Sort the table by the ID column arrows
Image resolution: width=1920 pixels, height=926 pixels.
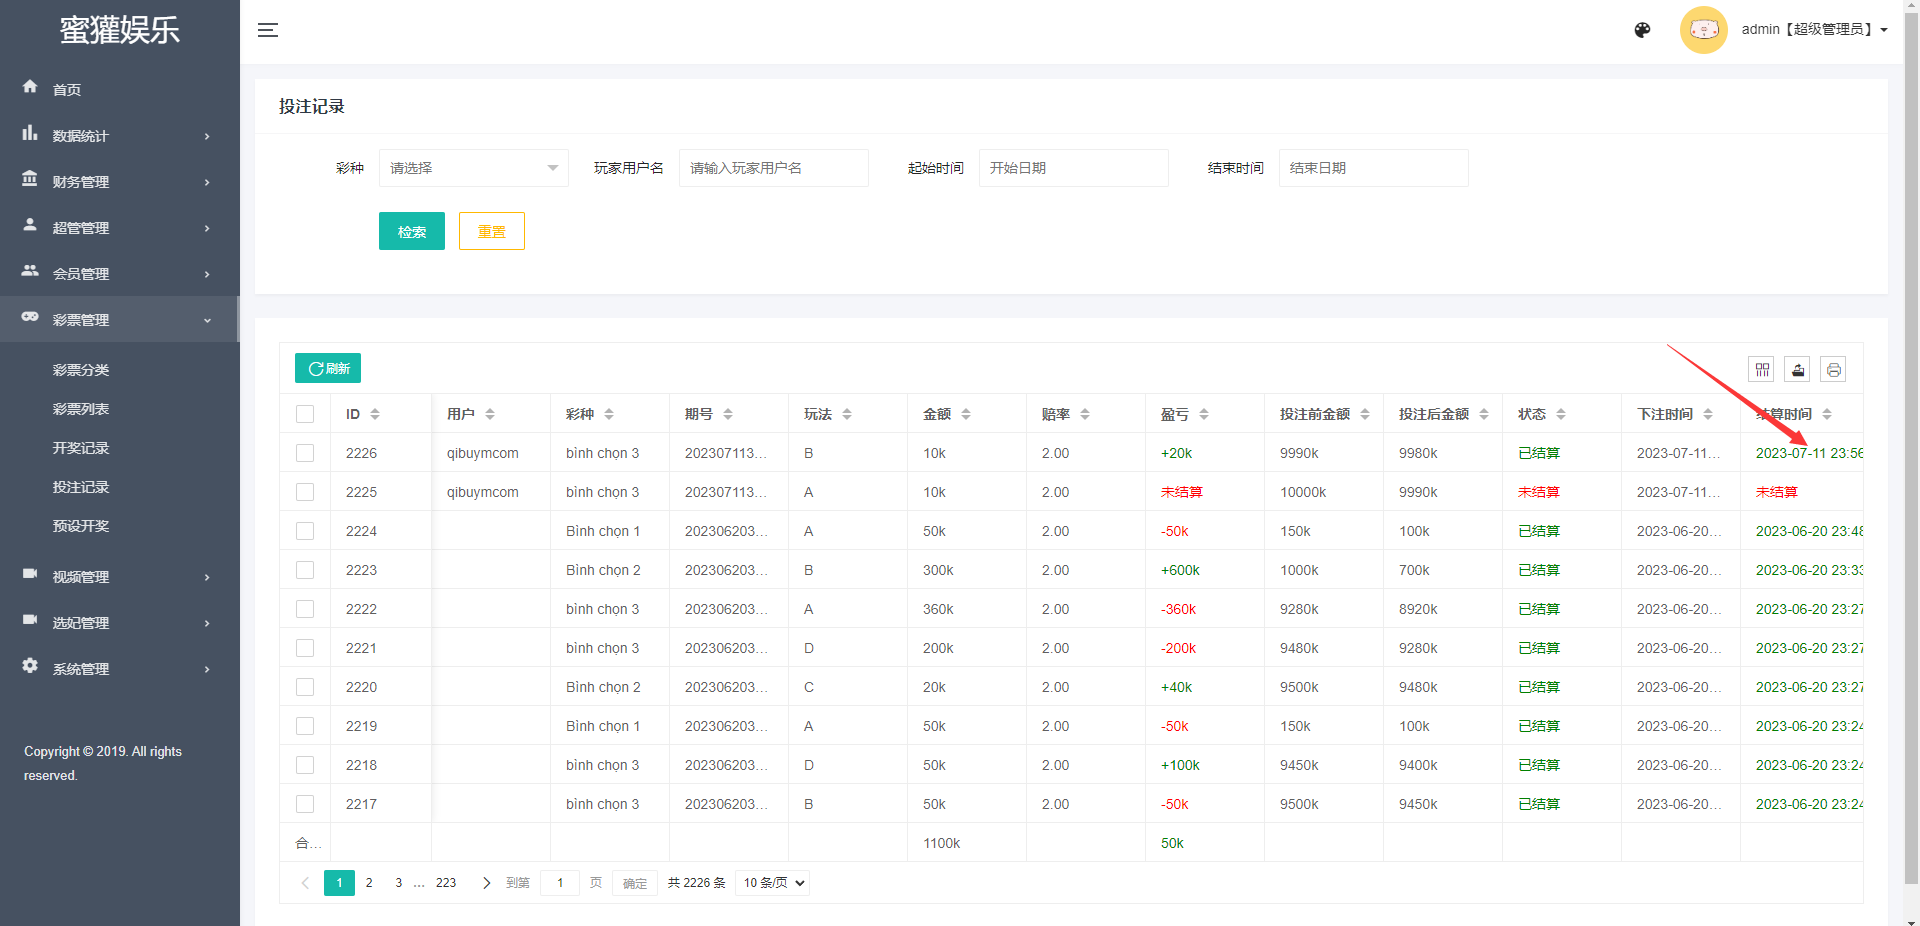tap(375, 414)
